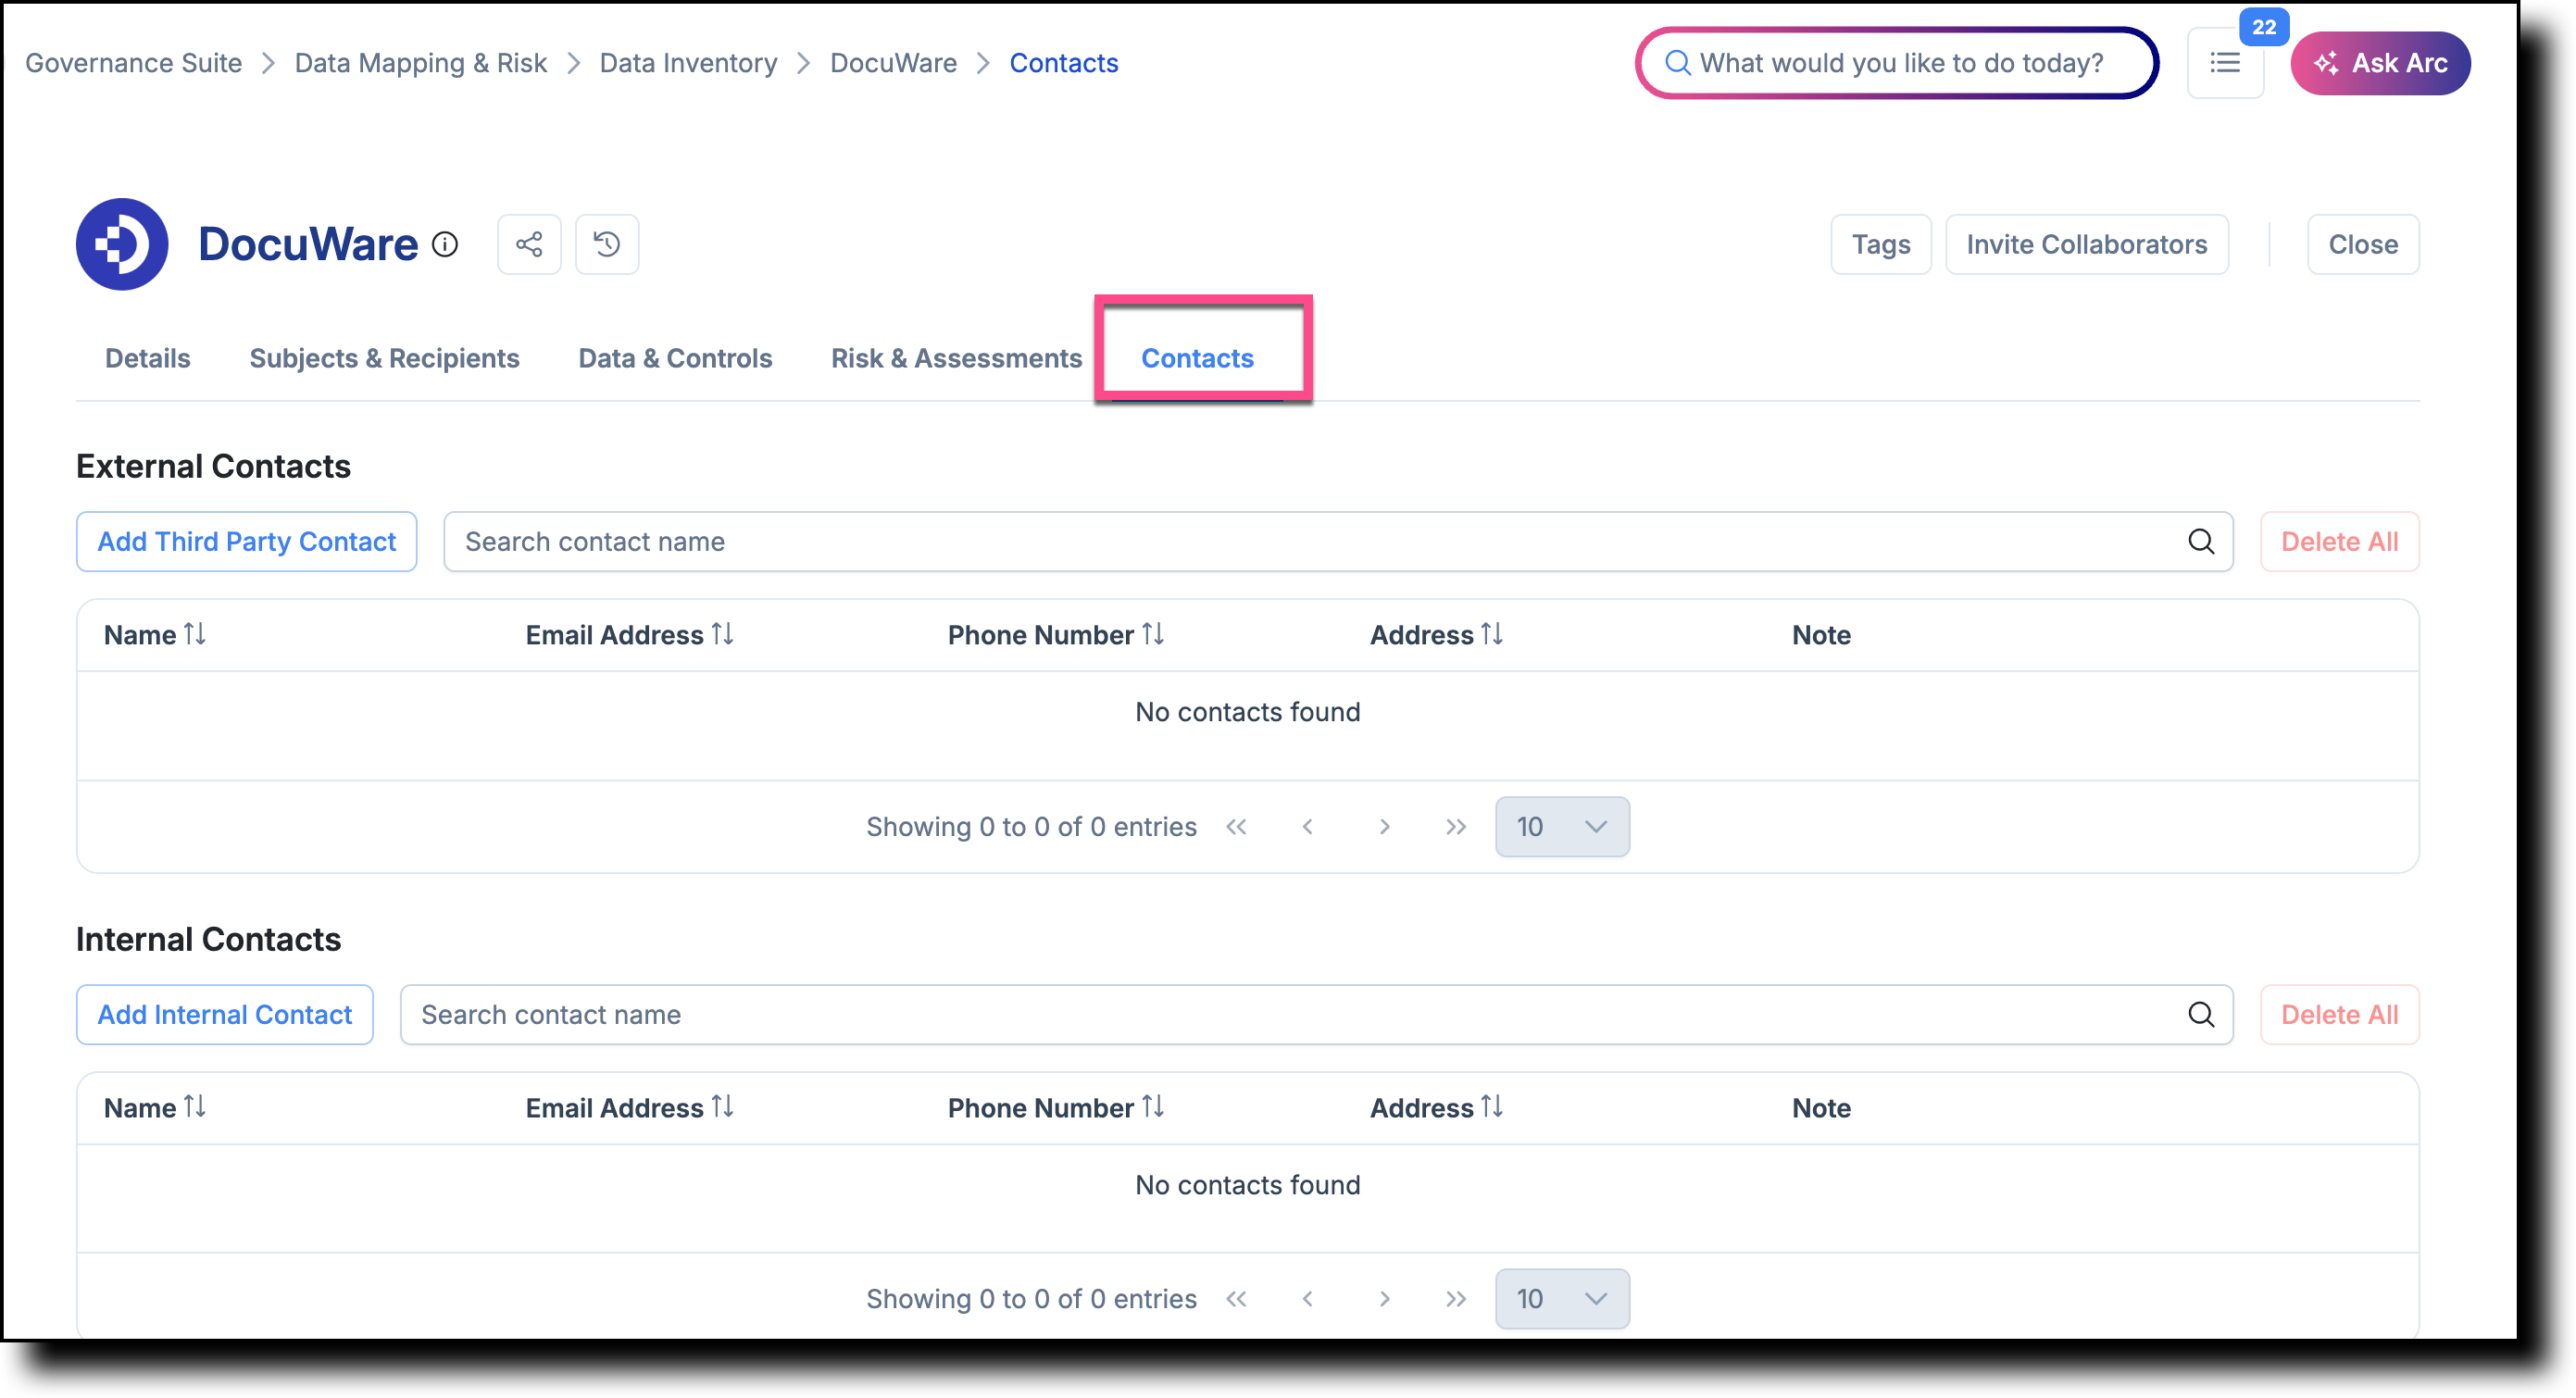Open Internal Contacts page size dropdown
The height and width of the screenshot is (1398, 2576).
pos(1562,1299)
